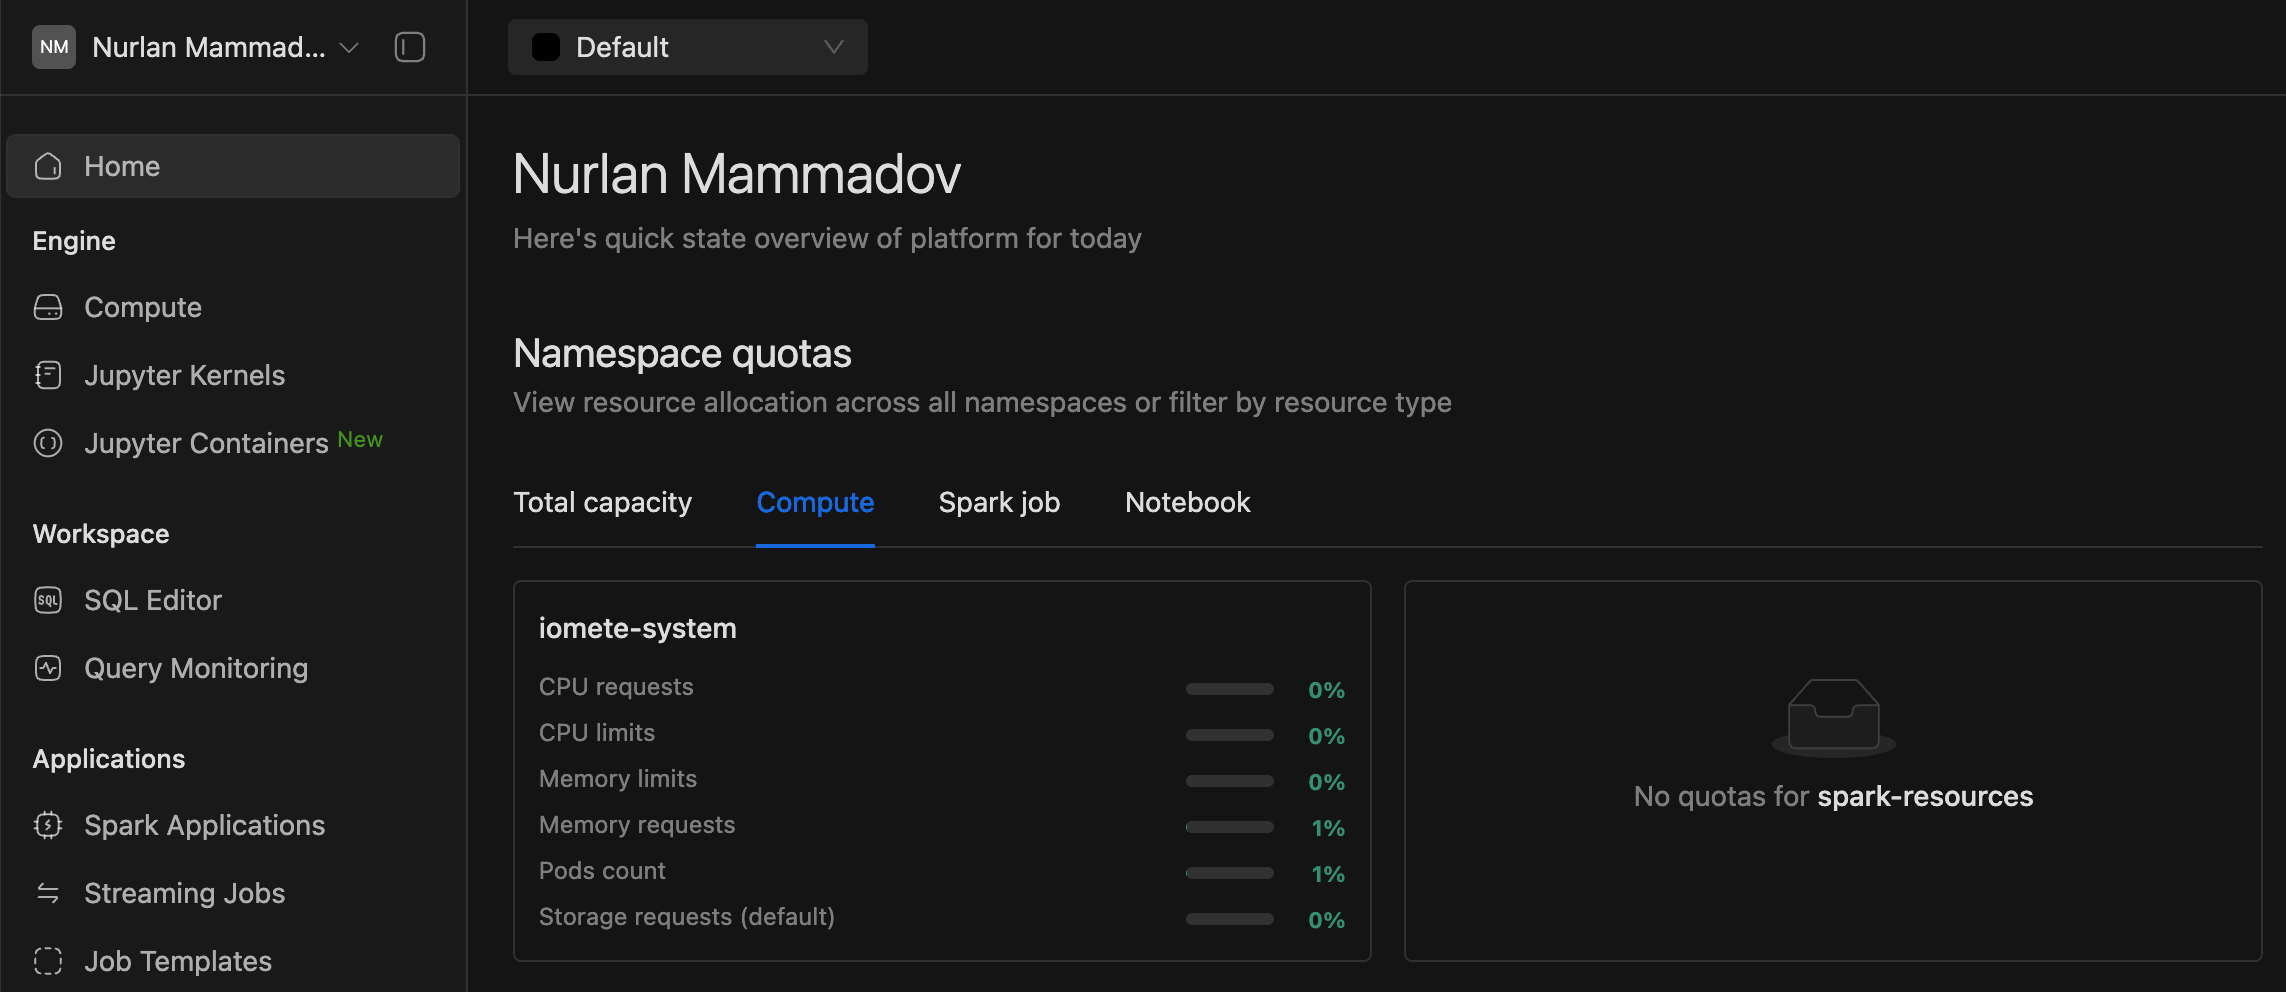Viewport: 2286px width, 992px height.
Task: Click the Streaming Jobs arrows icon
Action: 48,893
